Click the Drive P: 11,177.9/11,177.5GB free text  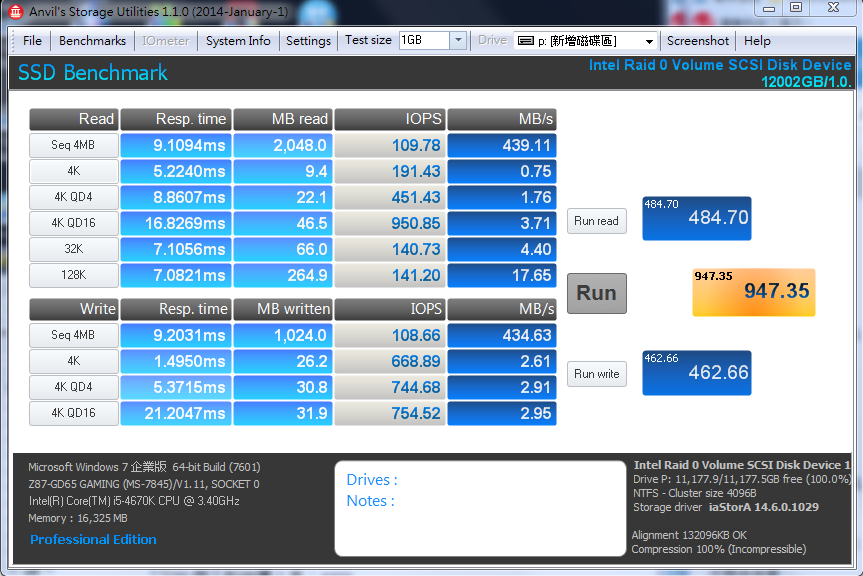(x=742, y=479)
